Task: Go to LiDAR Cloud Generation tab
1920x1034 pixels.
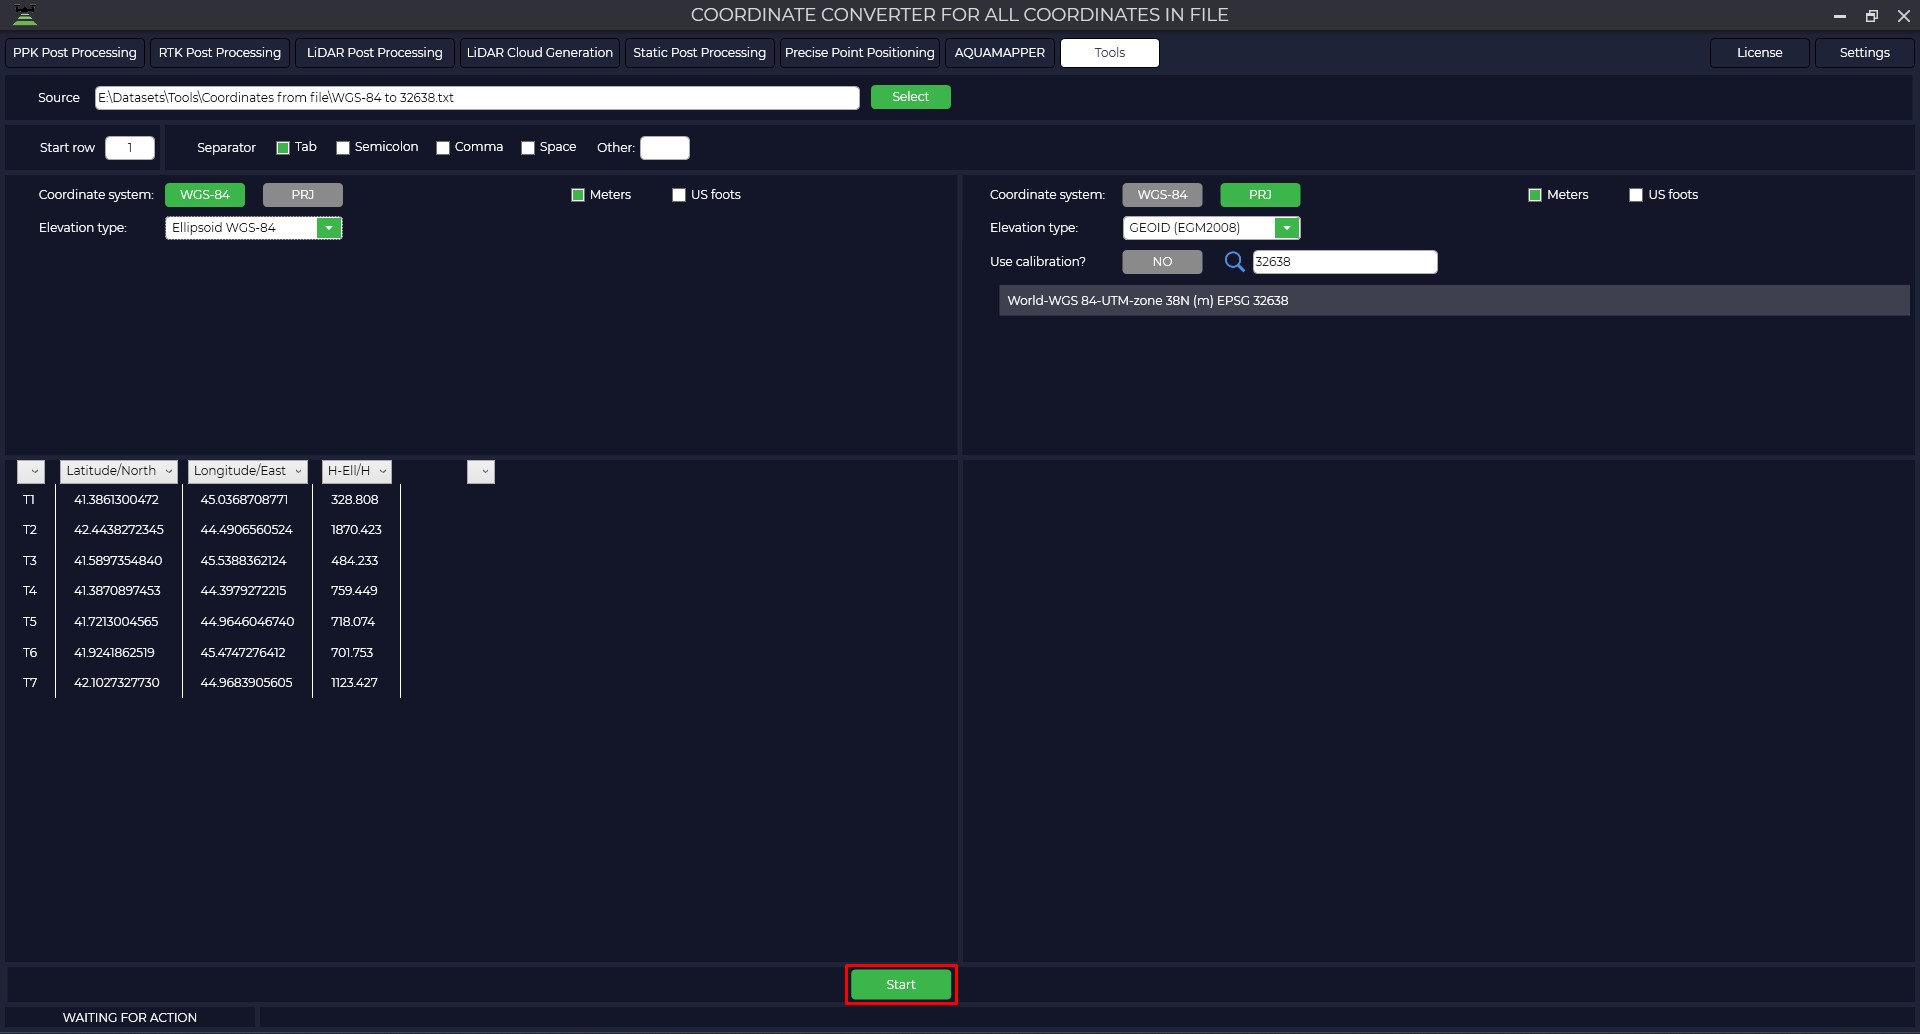Action: point(540,53)
